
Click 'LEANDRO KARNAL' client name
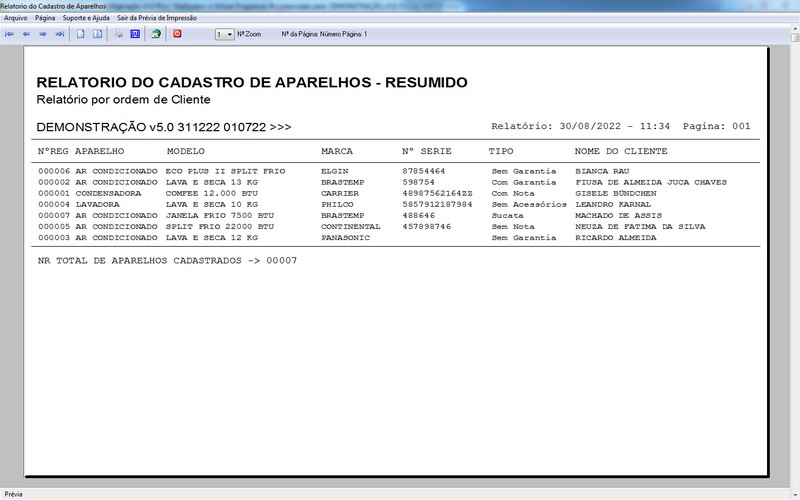pos(613,205)
